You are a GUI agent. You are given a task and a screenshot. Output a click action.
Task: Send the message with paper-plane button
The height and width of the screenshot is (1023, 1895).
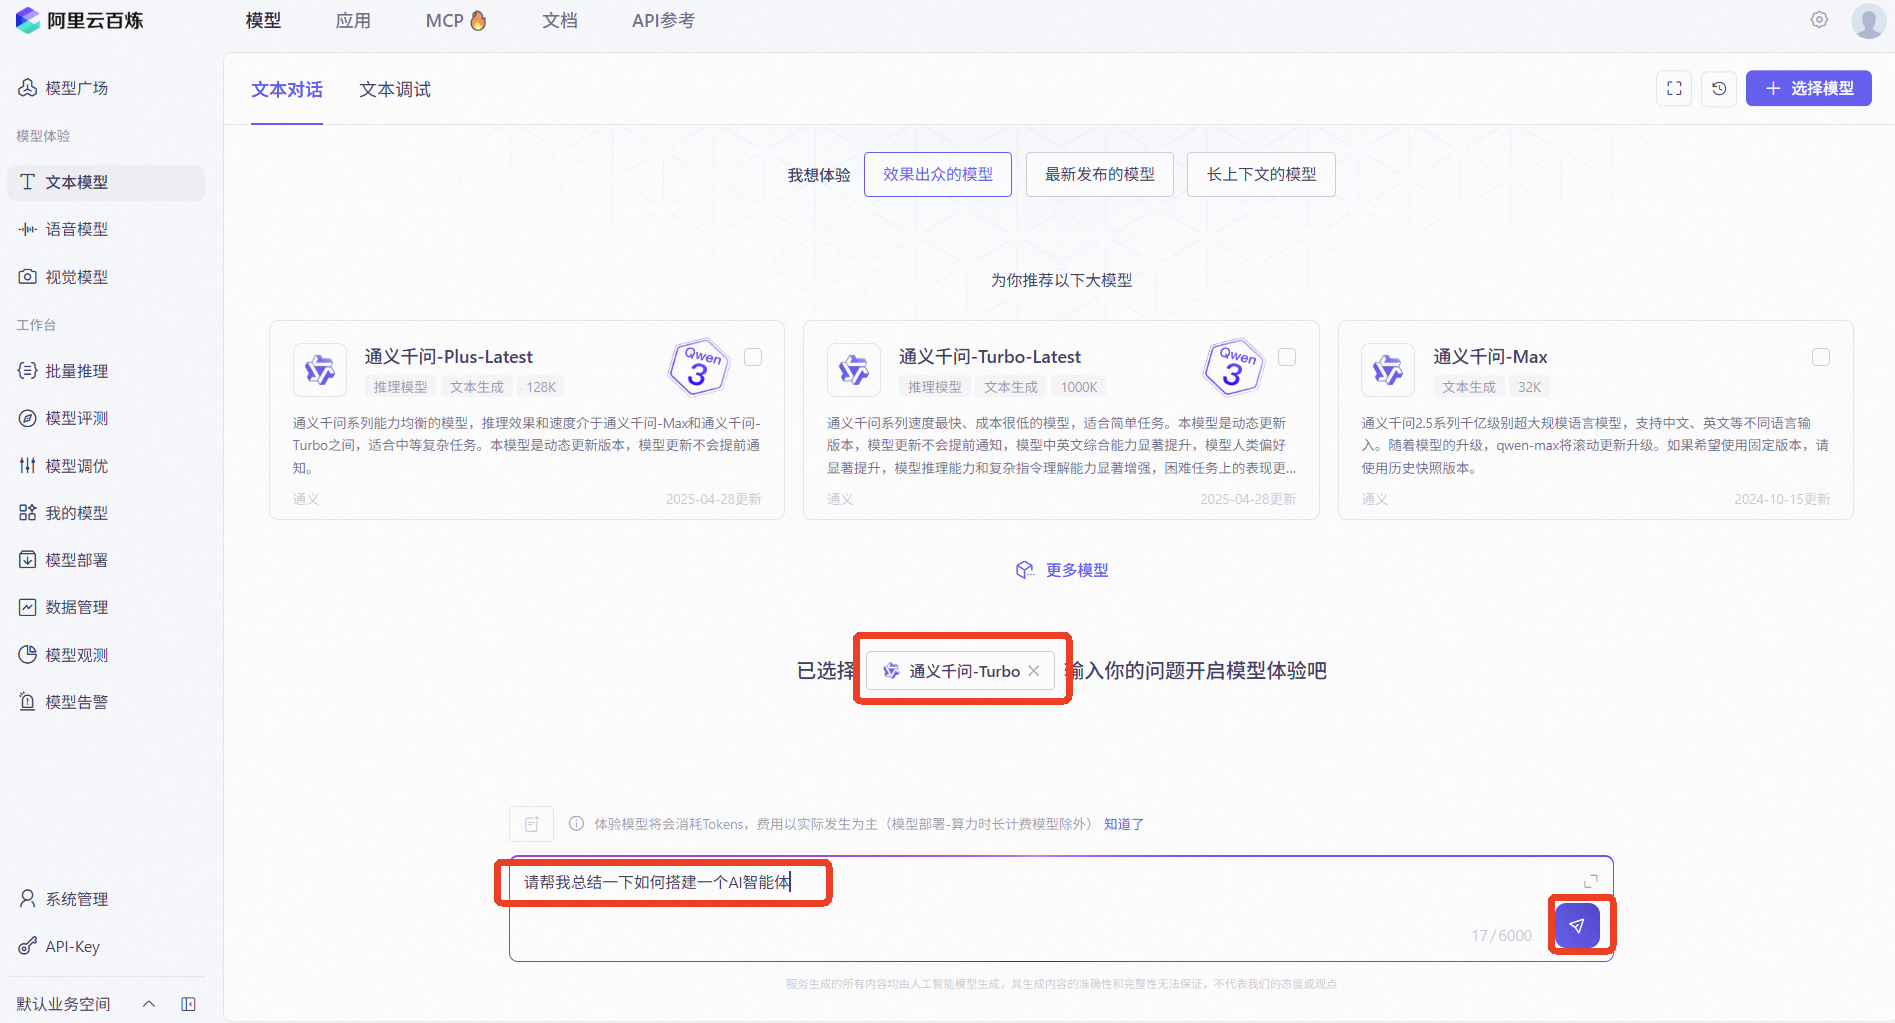click(1577, 926)
